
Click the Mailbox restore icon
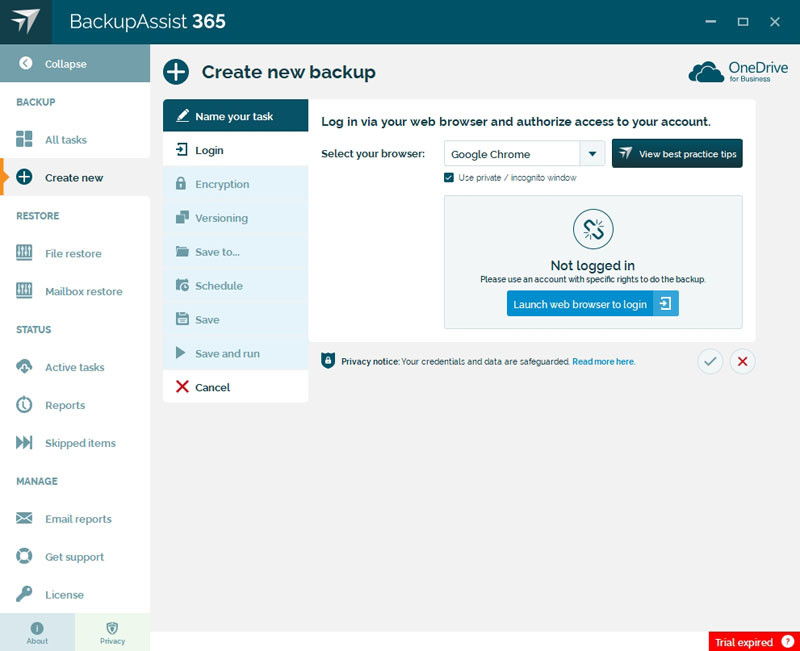(x=24, y=290)
